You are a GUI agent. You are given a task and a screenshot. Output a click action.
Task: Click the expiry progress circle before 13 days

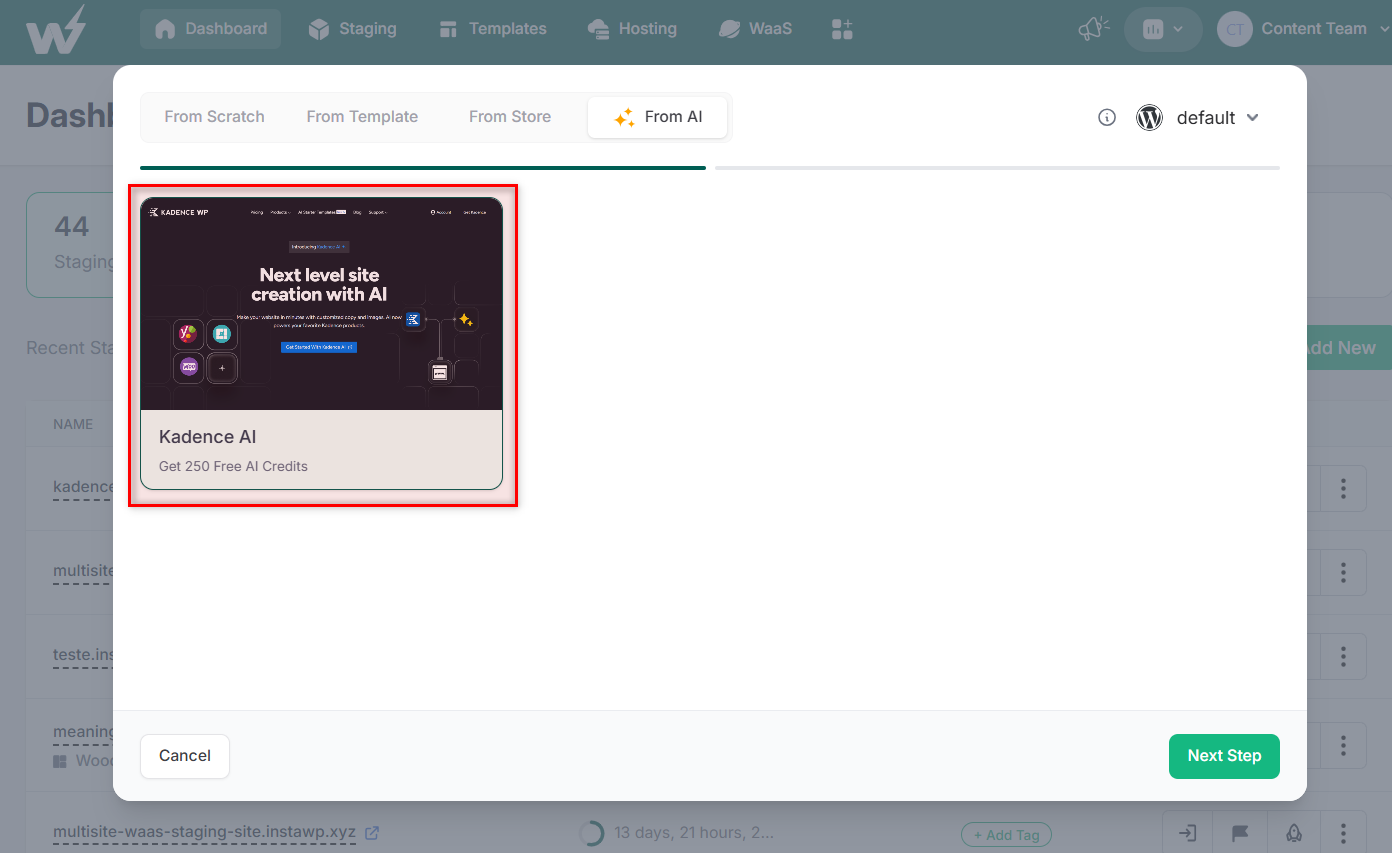tap(591, 833)
